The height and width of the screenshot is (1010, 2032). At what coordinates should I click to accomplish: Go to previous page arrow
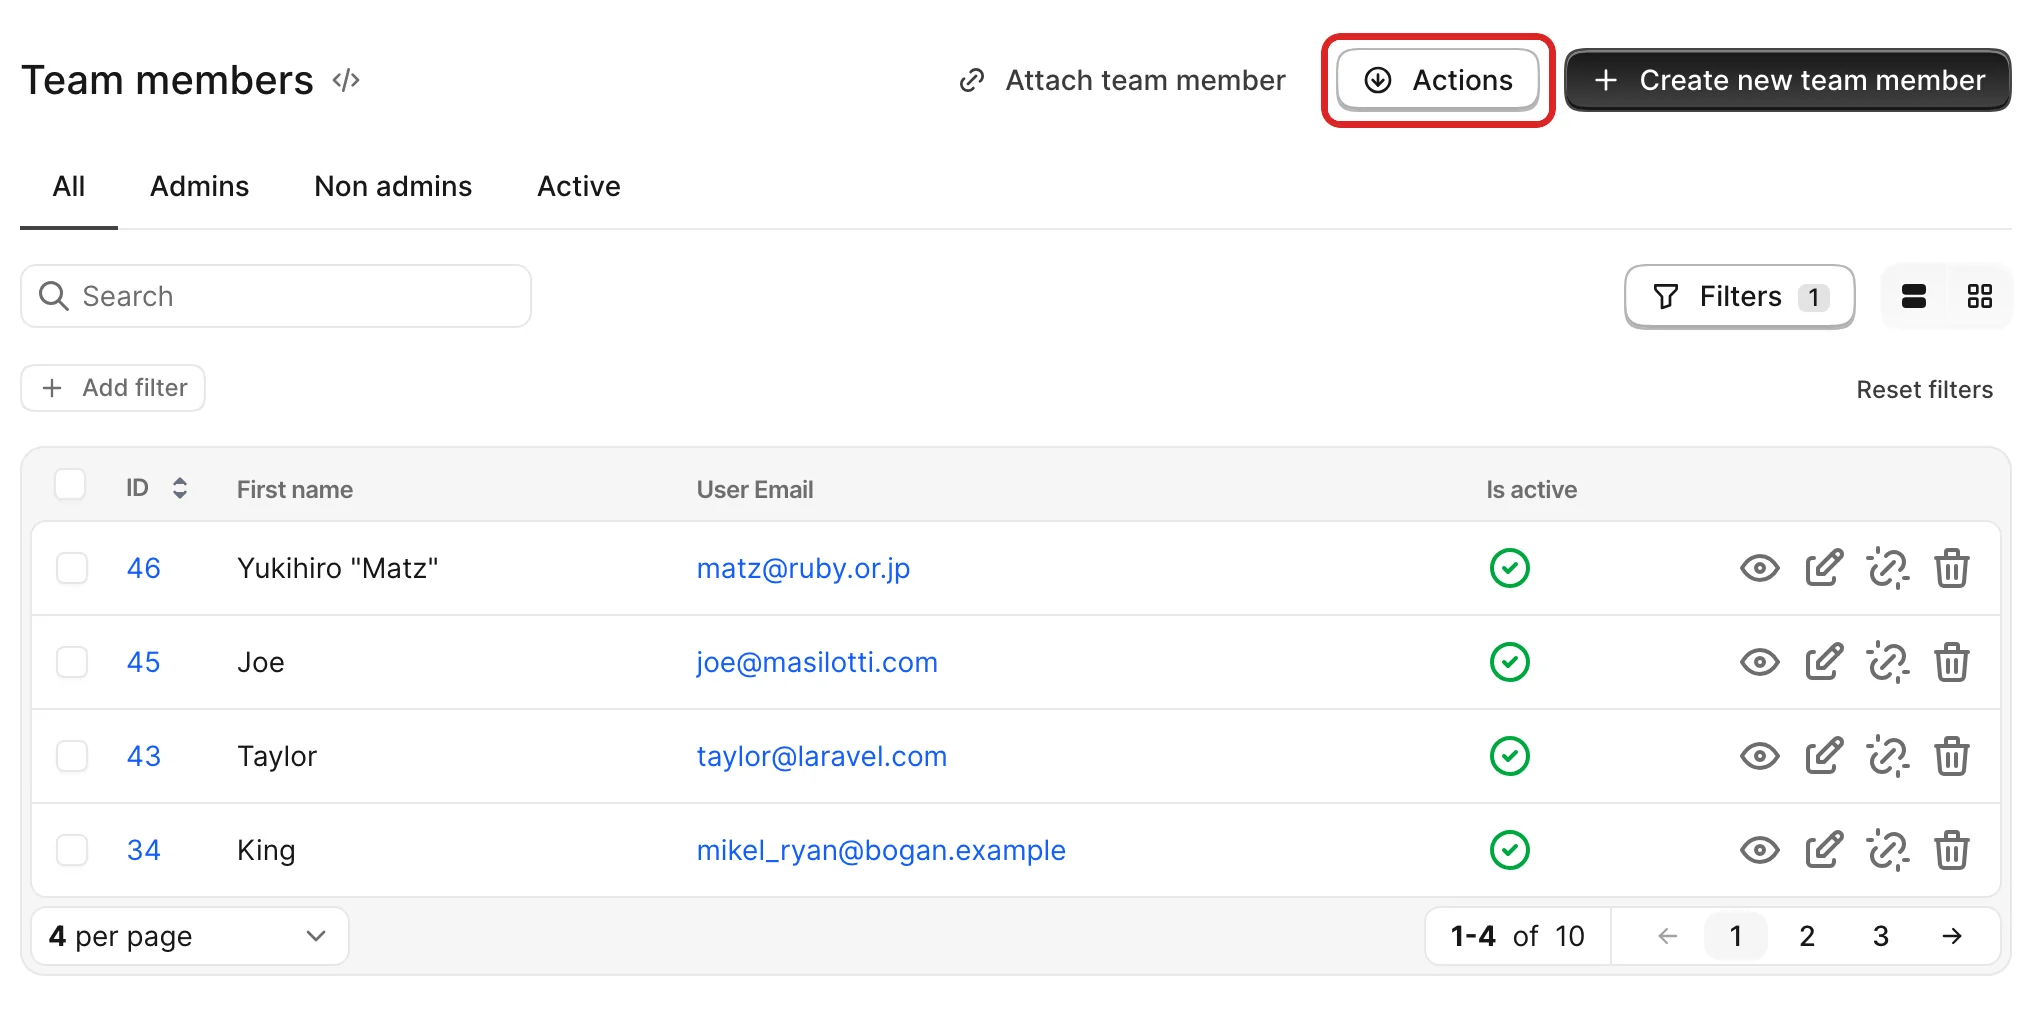pos(1666,936)
